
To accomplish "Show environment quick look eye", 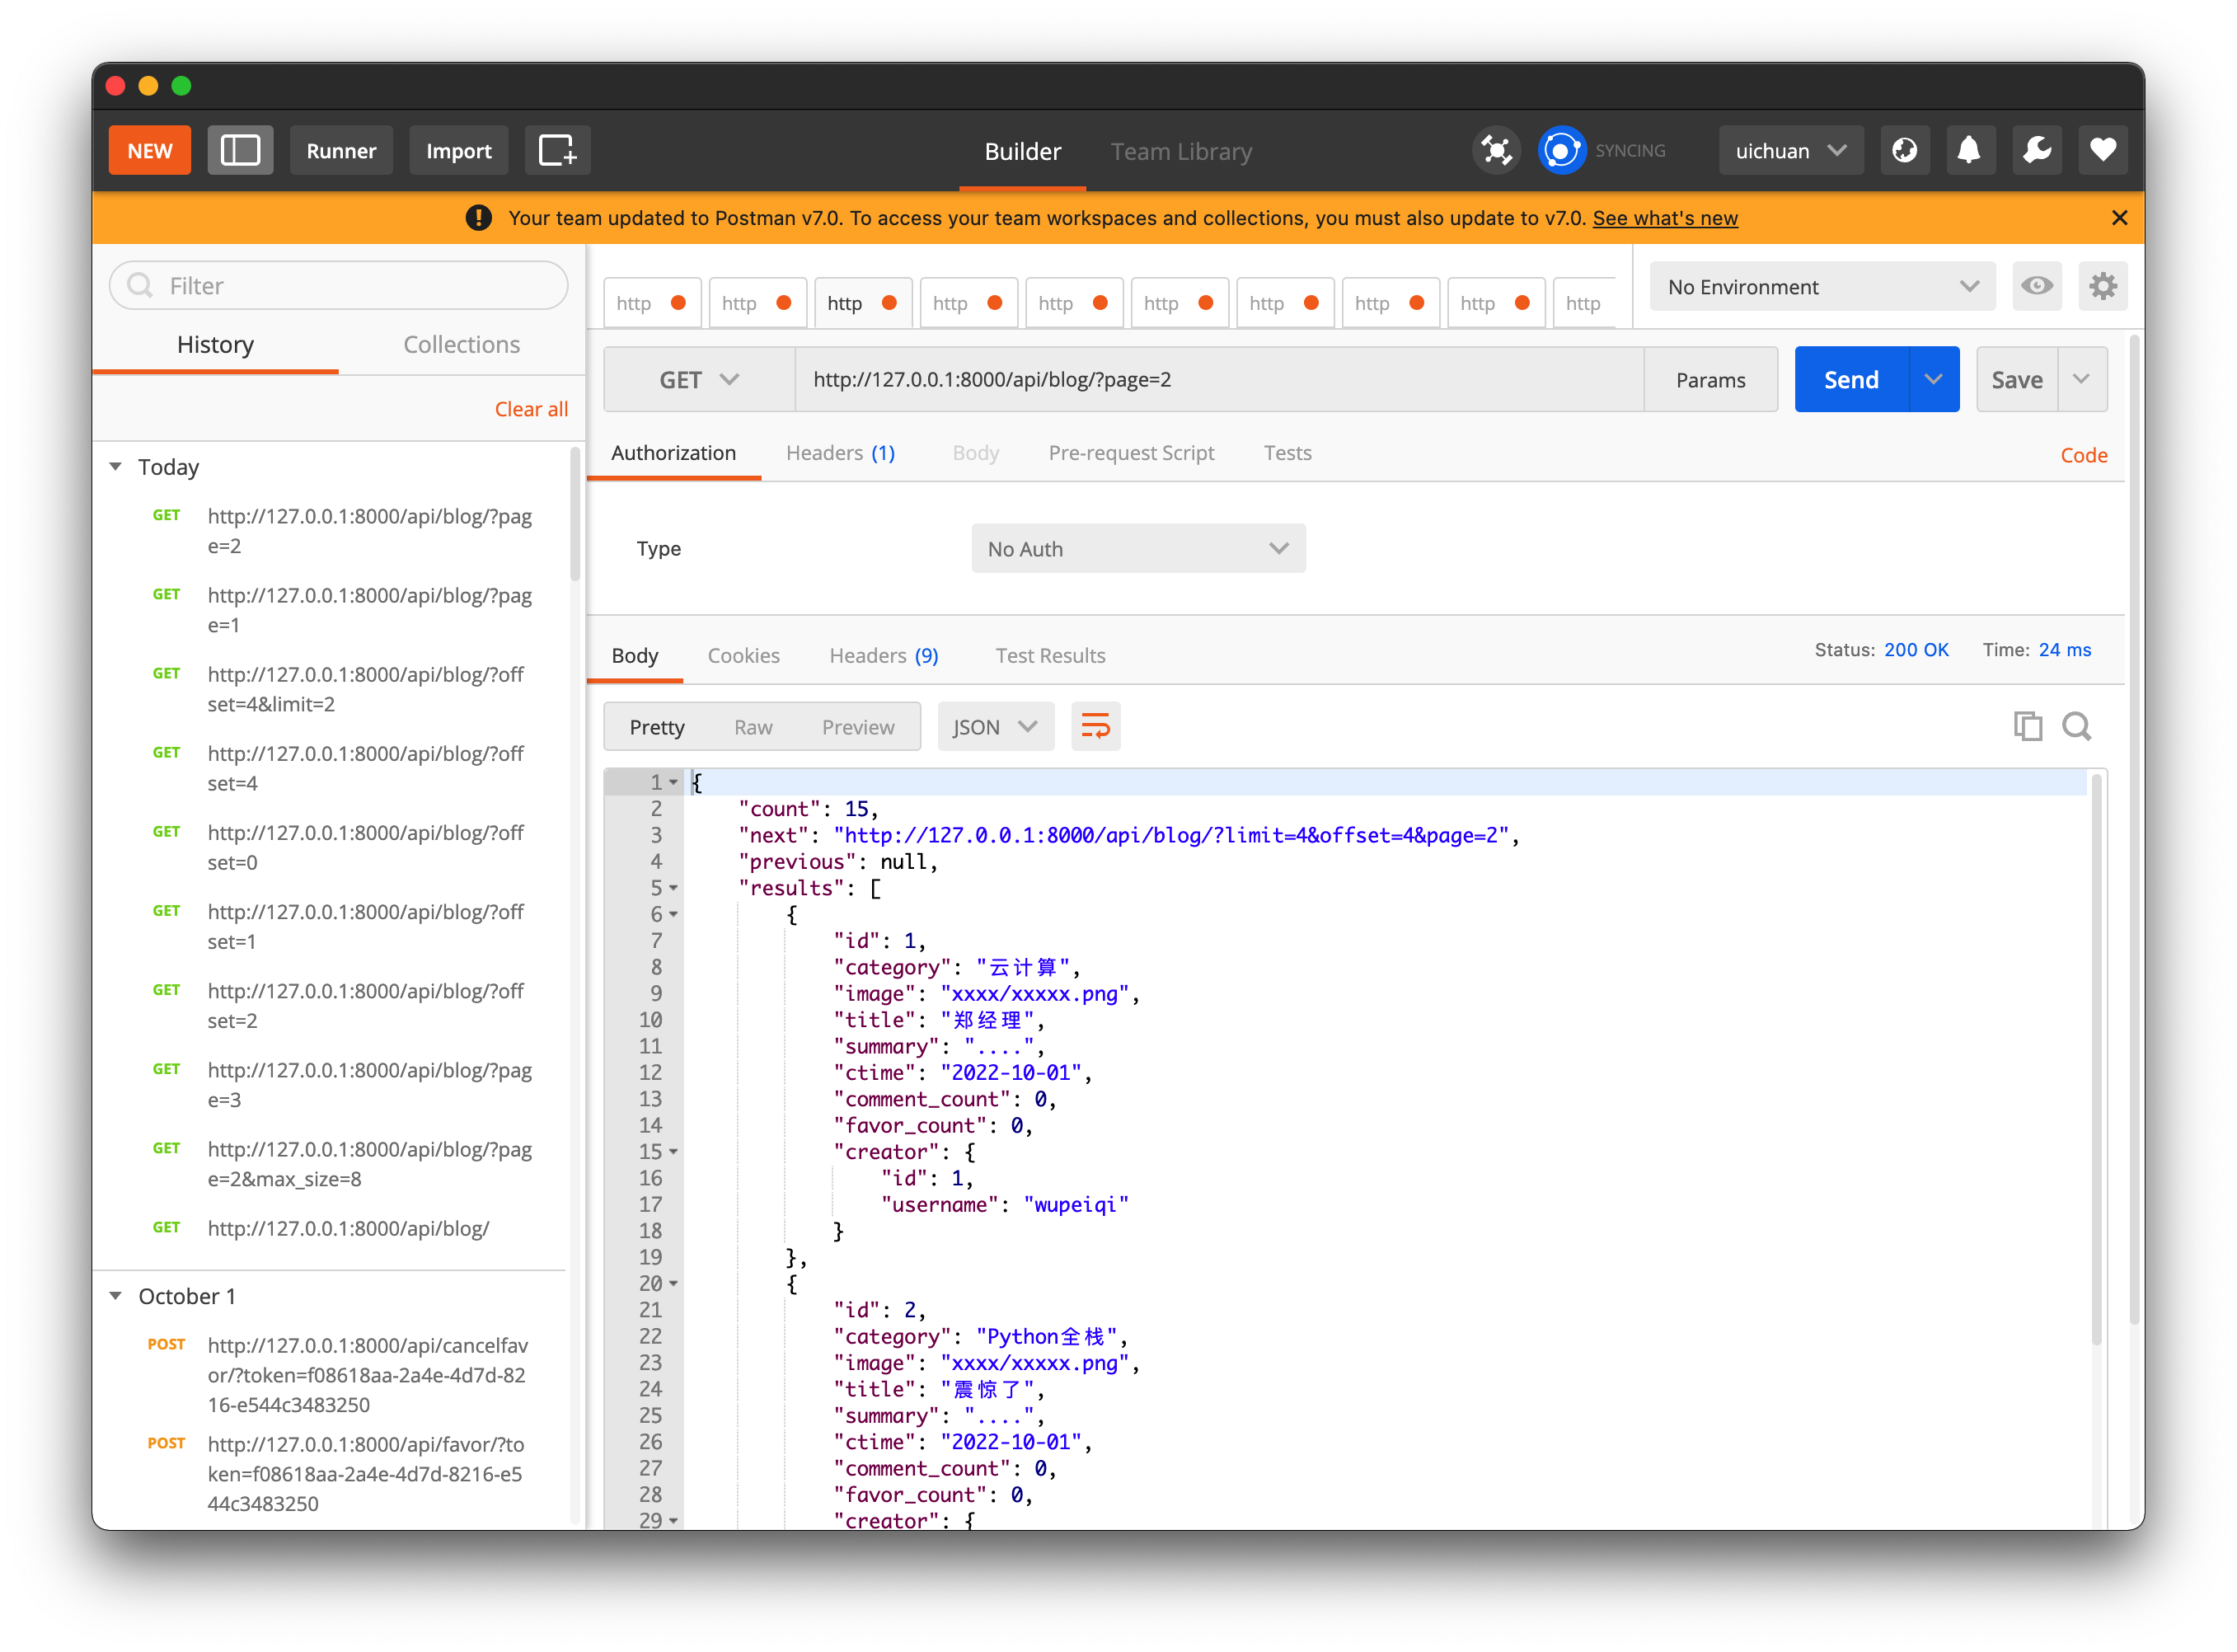I will pos(2036,287).
